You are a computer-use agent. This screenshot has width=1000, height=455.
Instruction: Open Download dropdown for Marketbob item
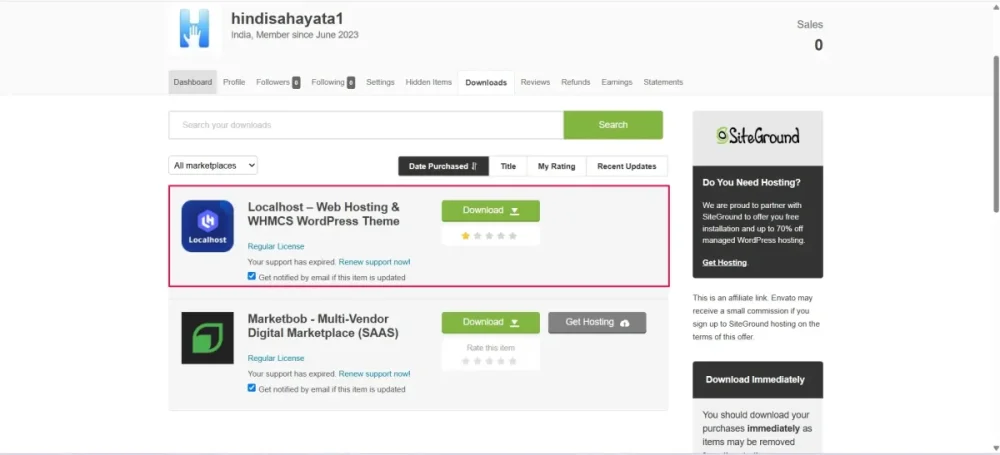coord(490,322)
